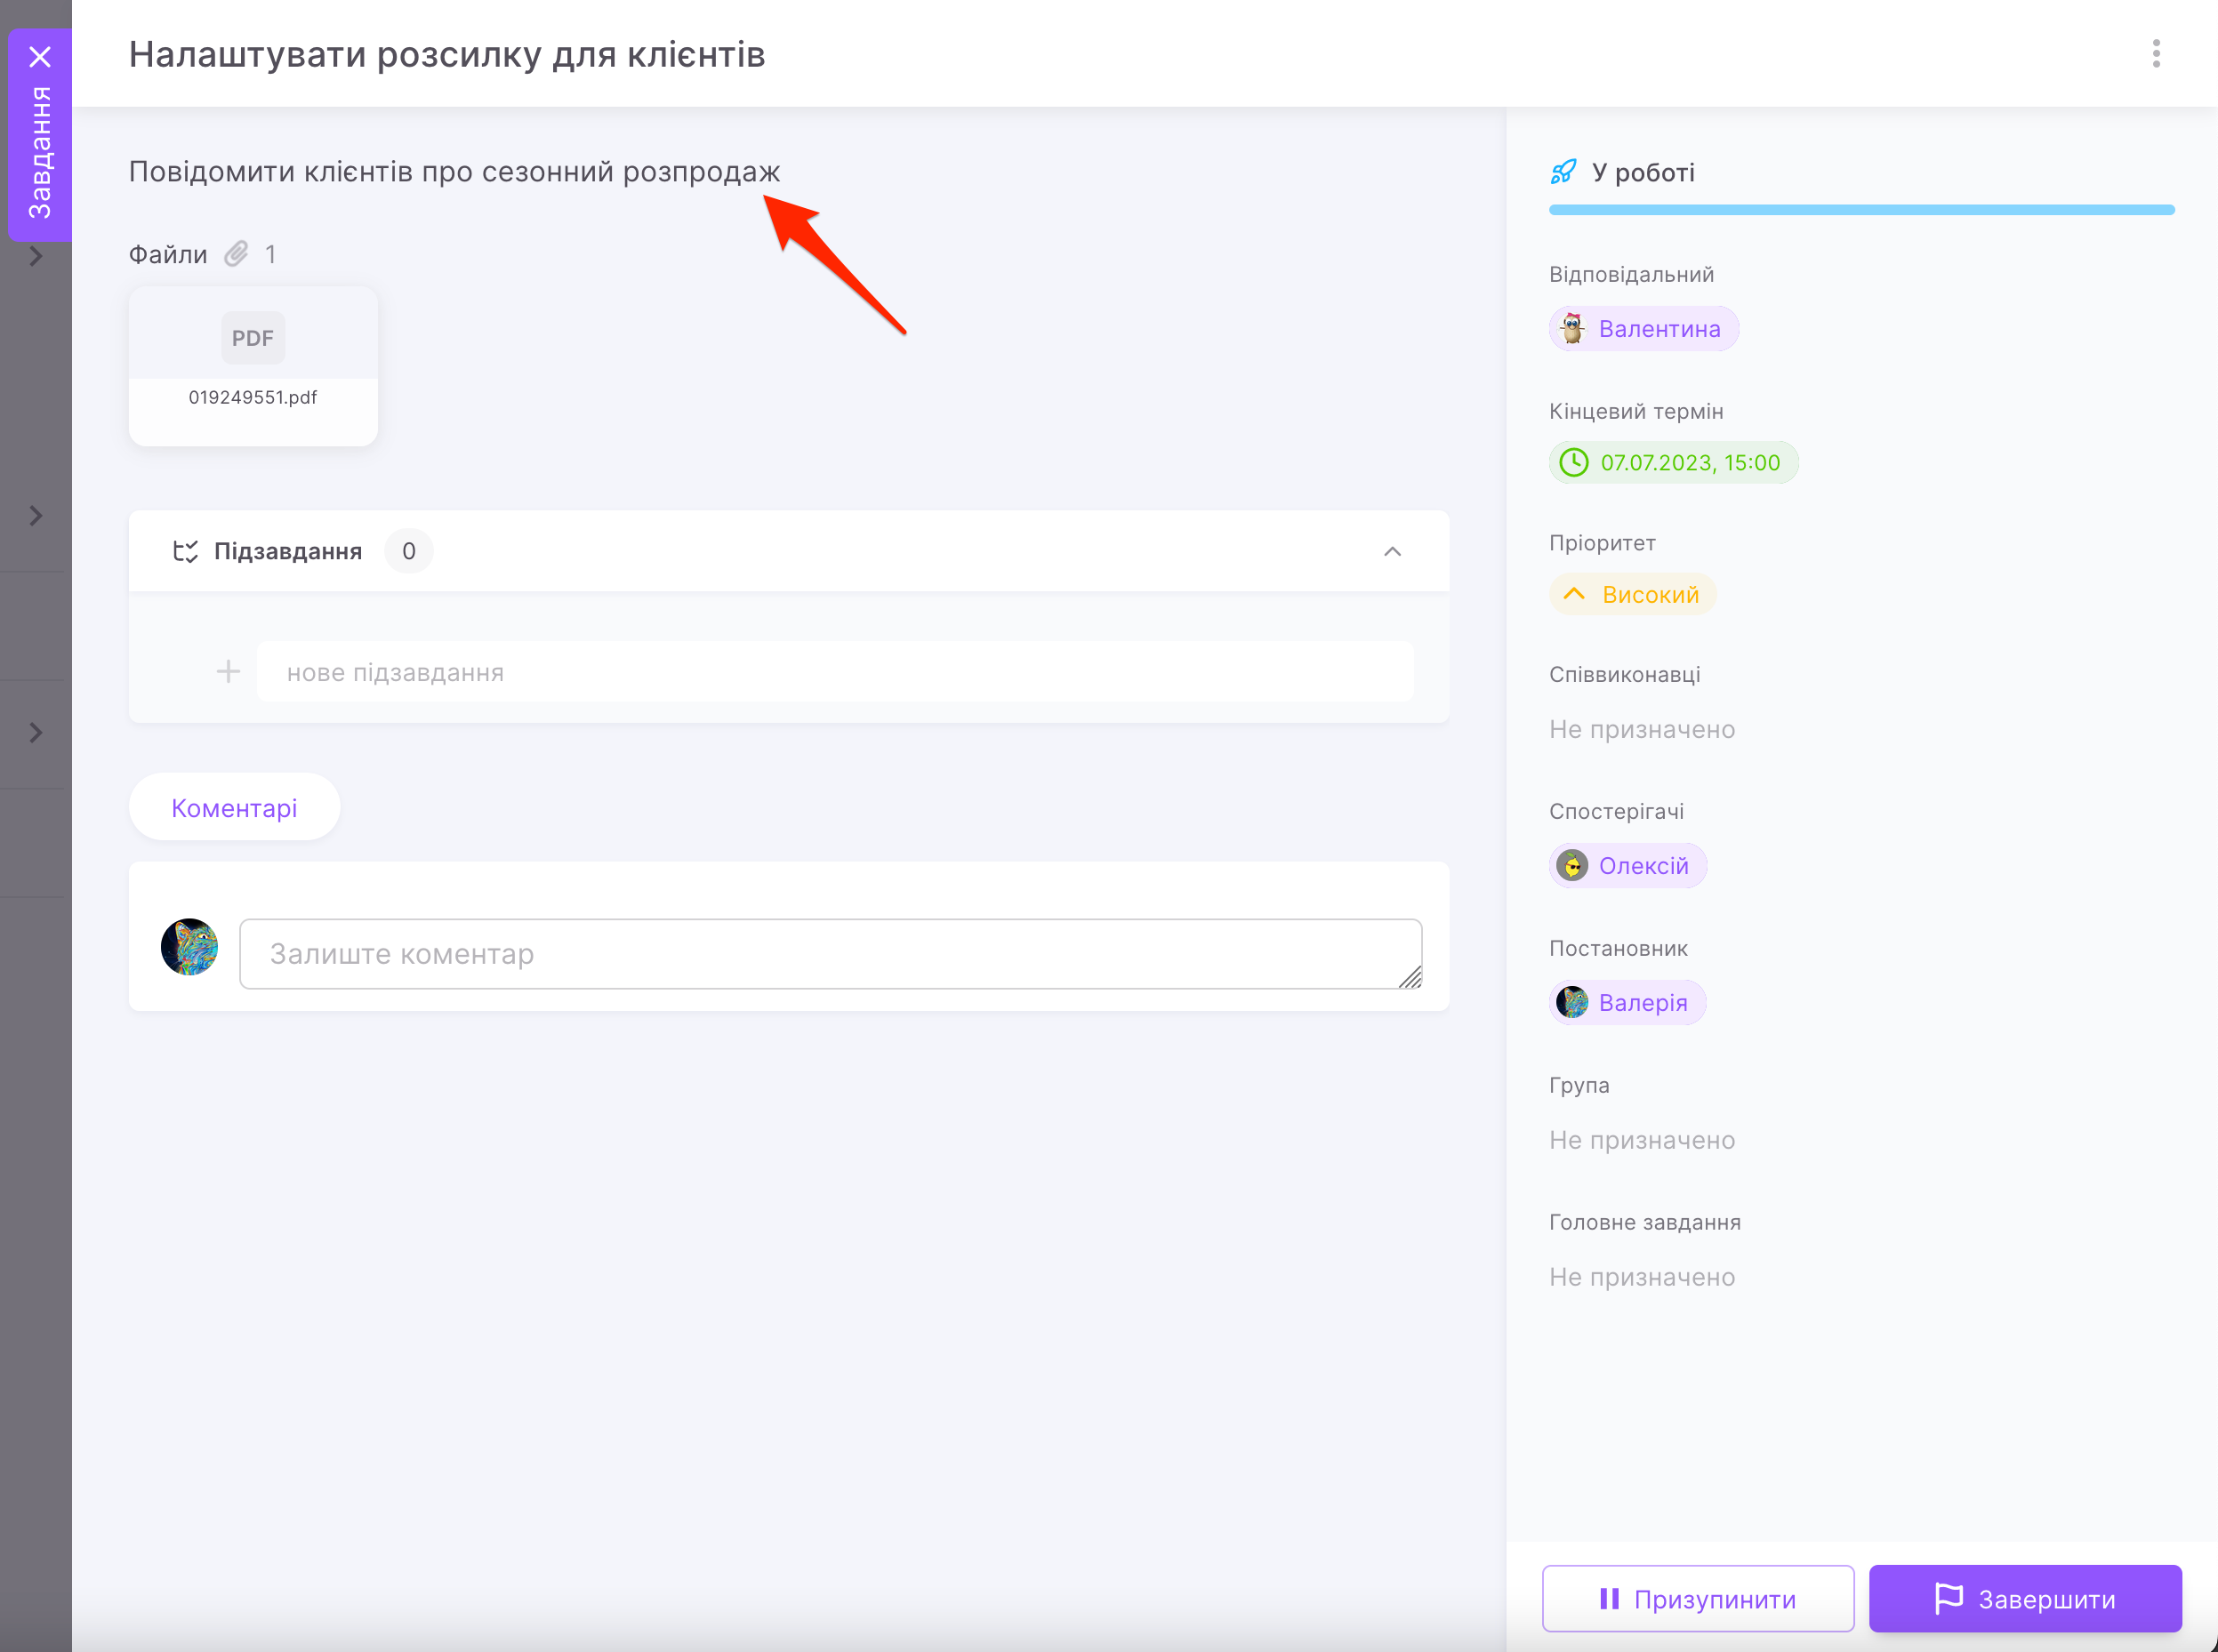Open the three-dot task options menu
This screenshot has height=1652, width=2218.
click(2155, 54)
